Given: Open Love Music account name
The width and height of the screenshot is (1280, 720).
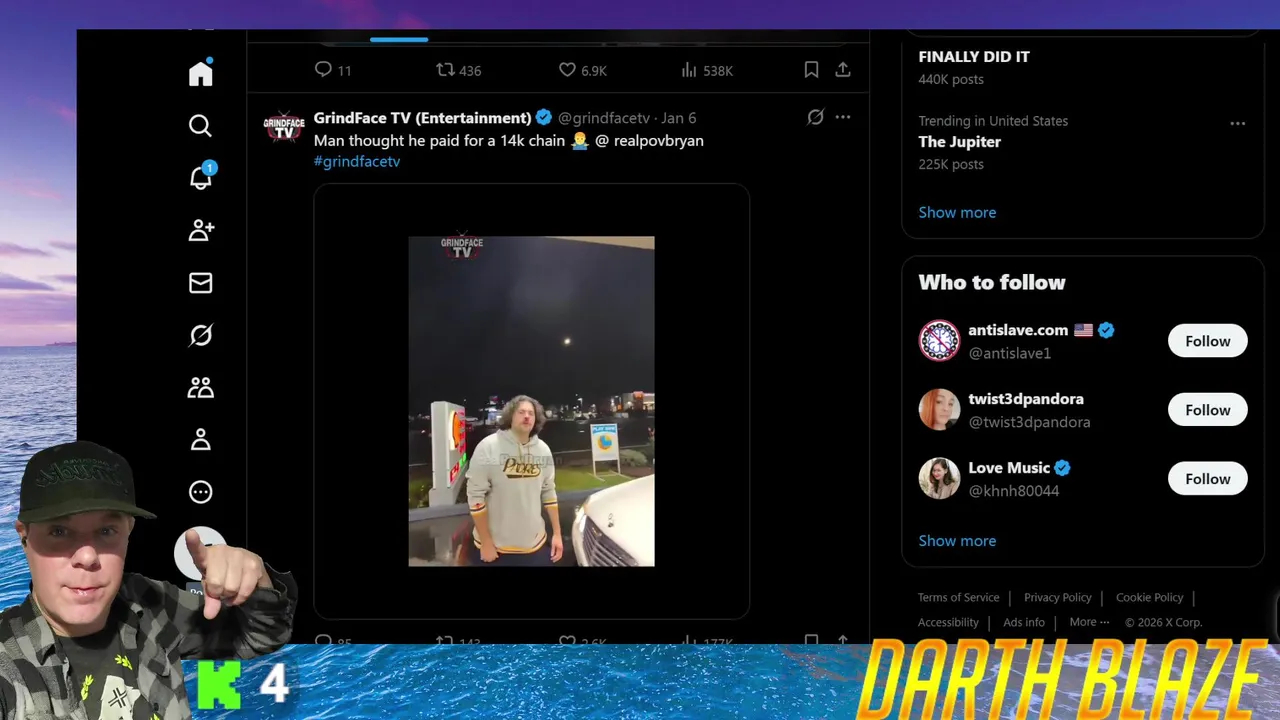Looking at the screenshot, I should coord(1009,468).
